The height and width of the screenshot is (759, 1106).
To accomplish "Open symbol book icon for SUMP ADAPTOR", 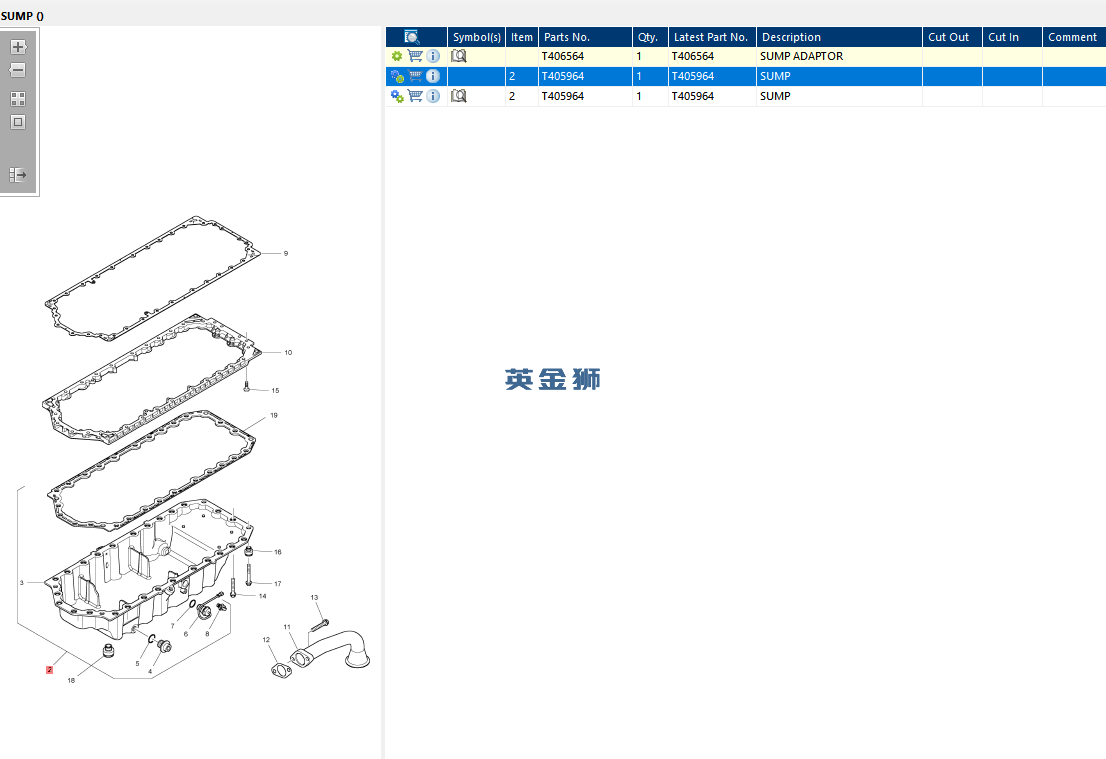I will tap(458, 56).
